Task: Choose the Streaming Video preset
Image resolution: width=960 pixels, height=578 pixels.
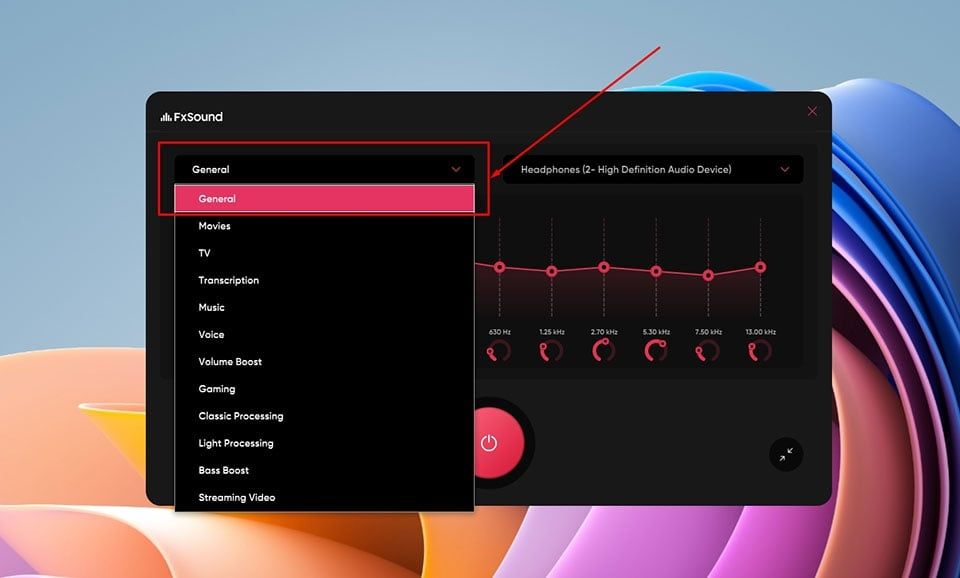Action: (x=237, y=497)
